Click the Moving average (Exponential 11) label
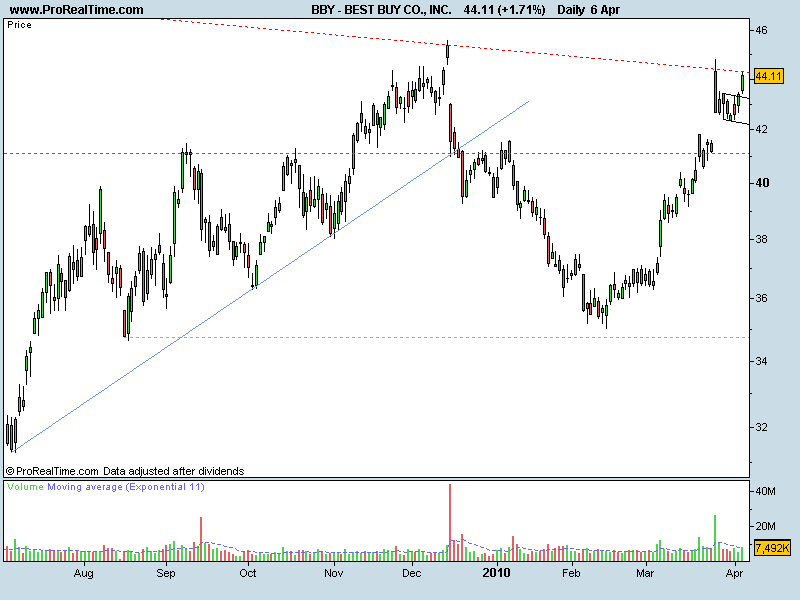The height and width of the screenshot is (600, 800). click(126, 487)
